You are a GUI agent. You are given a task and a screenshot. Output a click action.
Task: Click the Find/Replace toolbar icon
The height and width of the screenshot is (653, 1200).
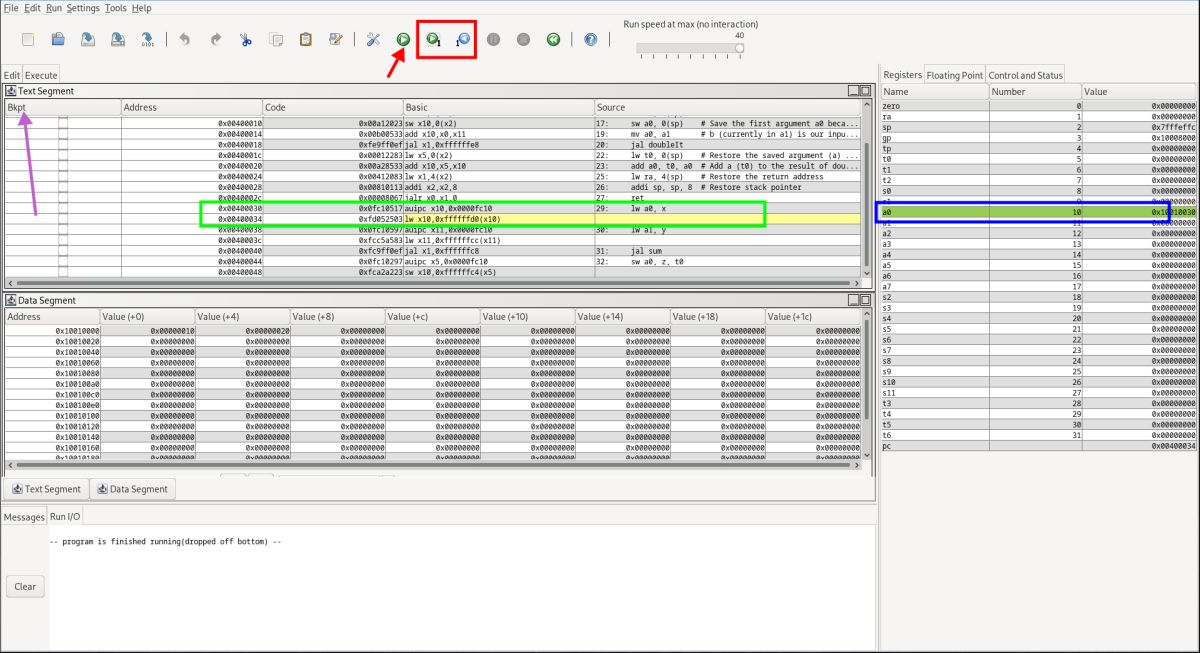coord(336,39)
